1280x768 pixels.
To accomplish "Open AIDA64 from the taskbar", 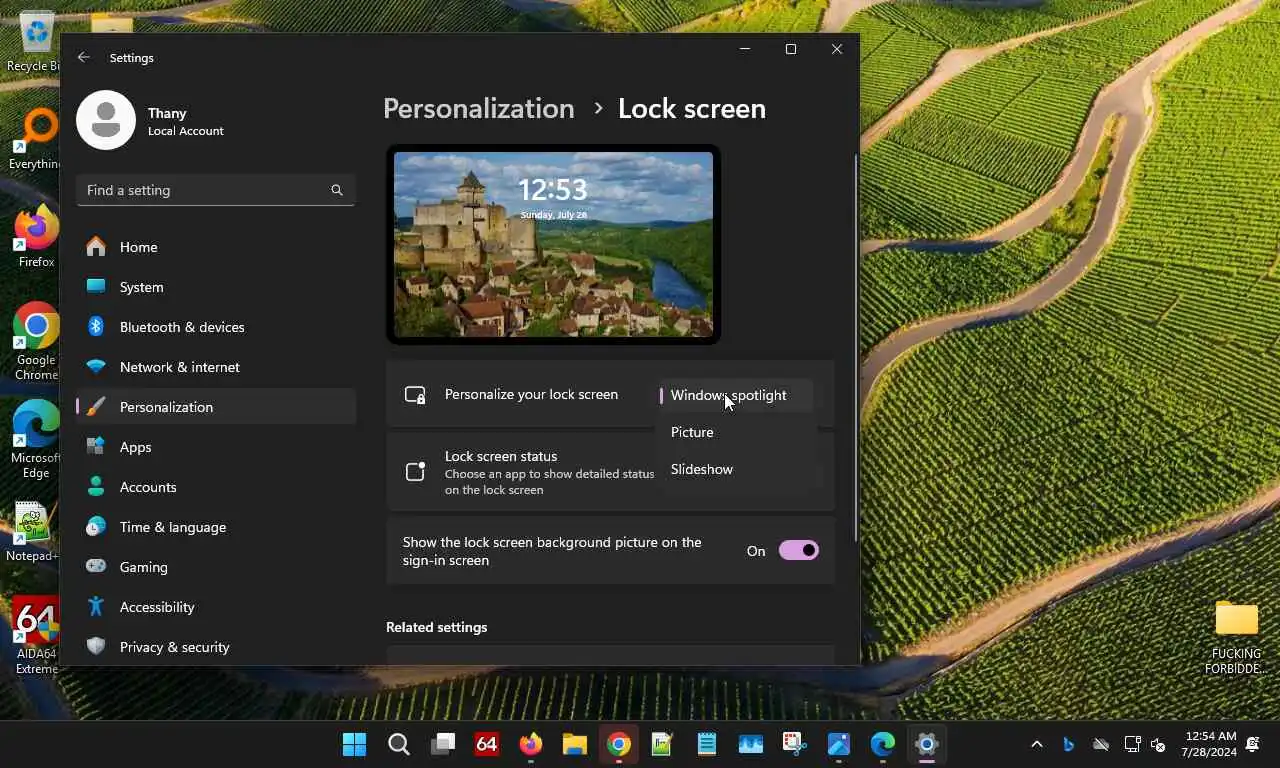I will 487,744.
